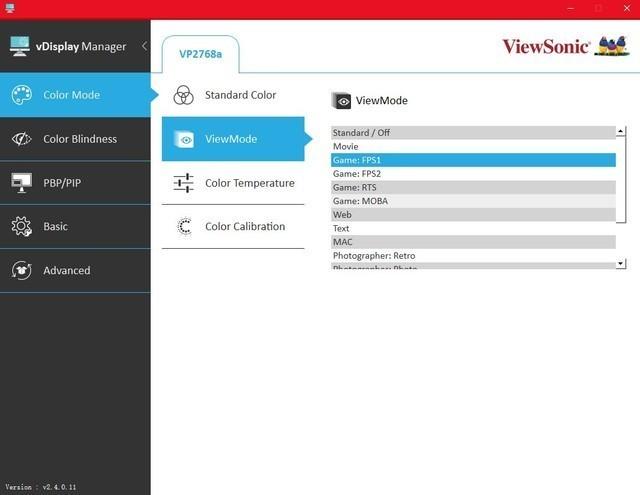The width and height of the screenshot is (640, 495).
Task: Open the Basic settings section
Action: pyautogui.click(x=75, y=226)
